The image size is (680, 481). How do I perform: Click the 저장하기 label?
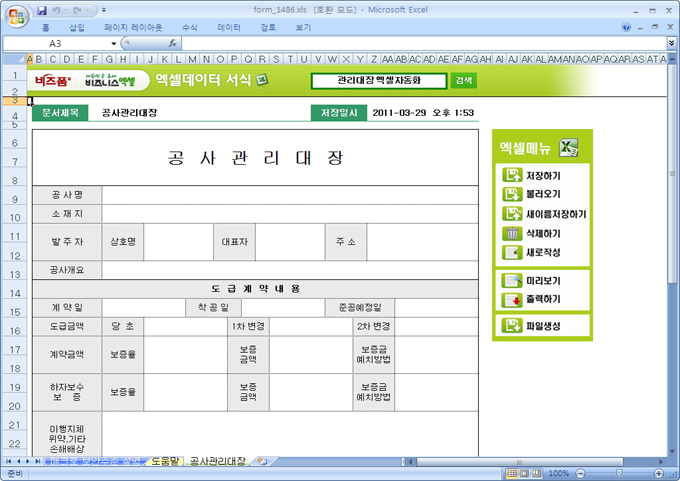[543, 176]
